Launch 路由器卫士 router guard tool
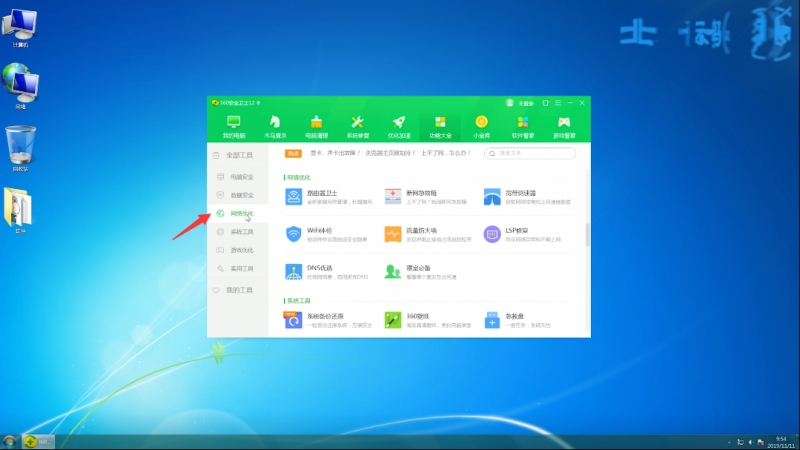This screenshot has width=800, height=450. tap(329, 197)
